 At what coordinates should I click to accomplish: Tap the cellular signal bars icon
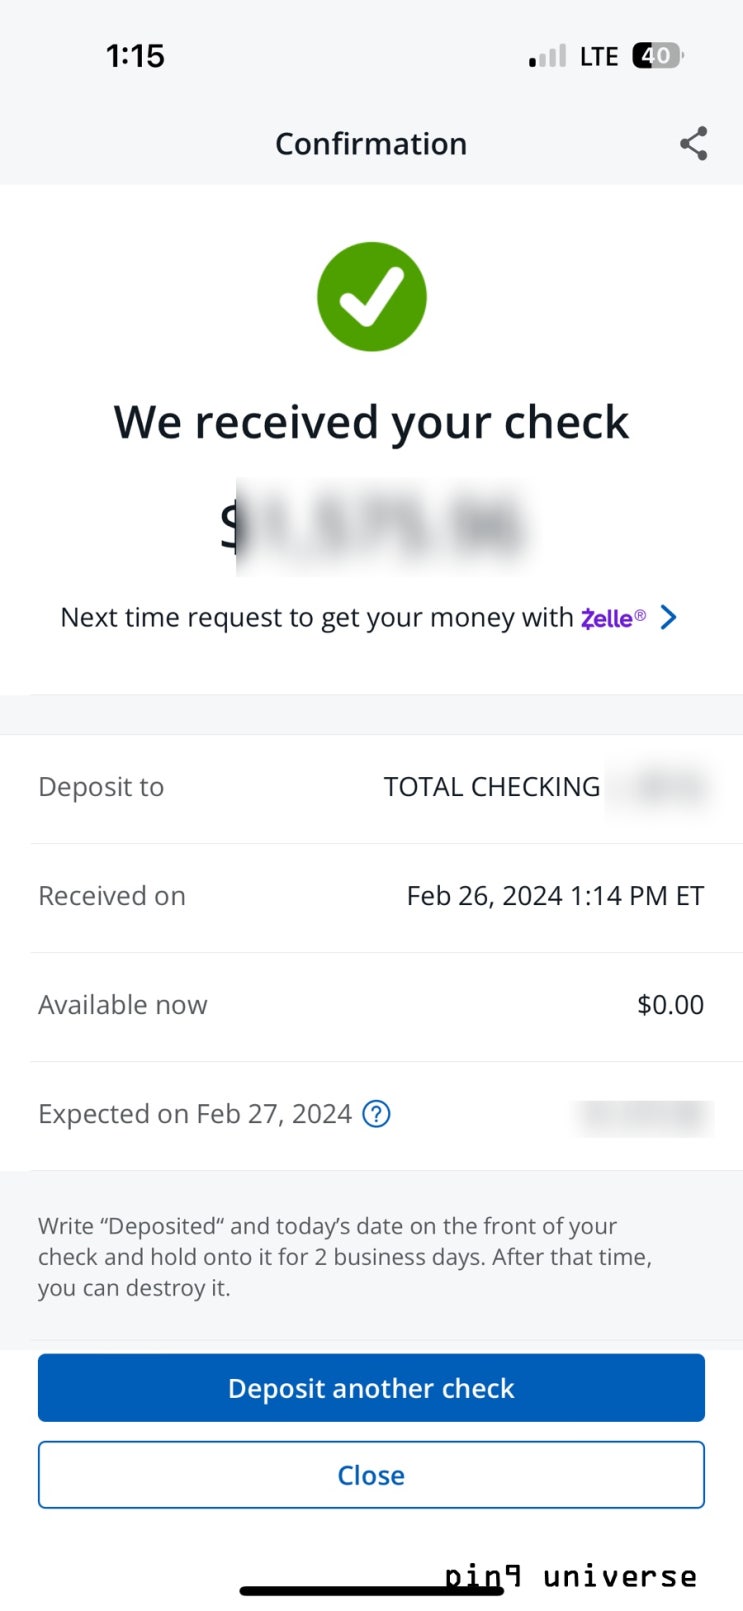[547, 57]
